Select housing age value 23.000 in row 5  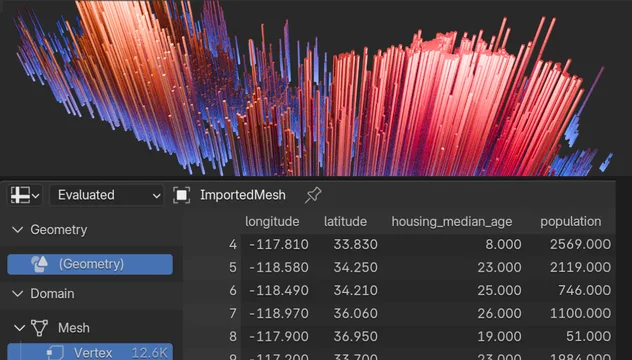coord(499,267)
